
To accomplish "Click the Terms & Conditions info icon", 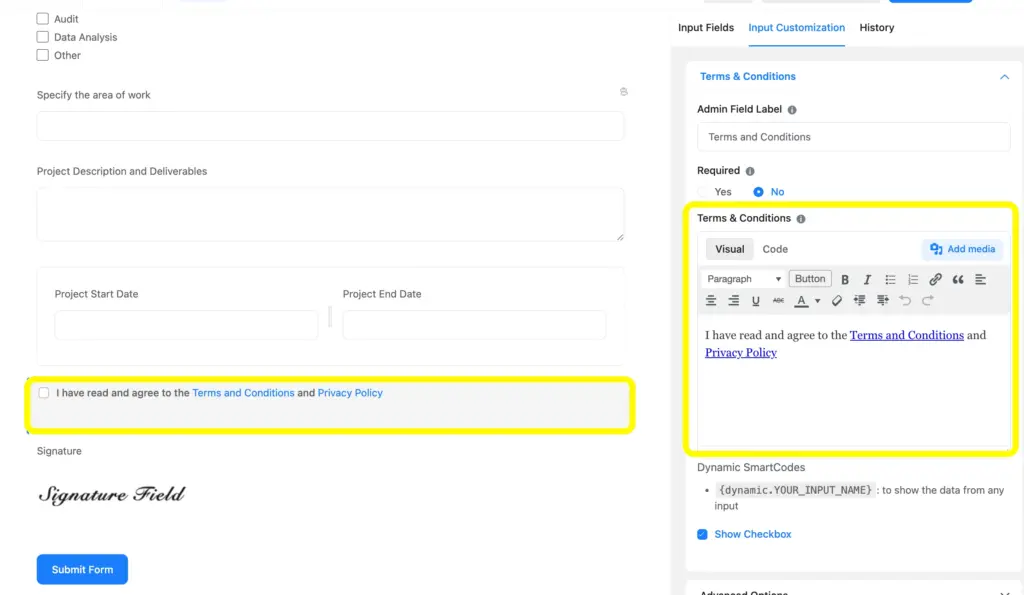I will [801, 219].
